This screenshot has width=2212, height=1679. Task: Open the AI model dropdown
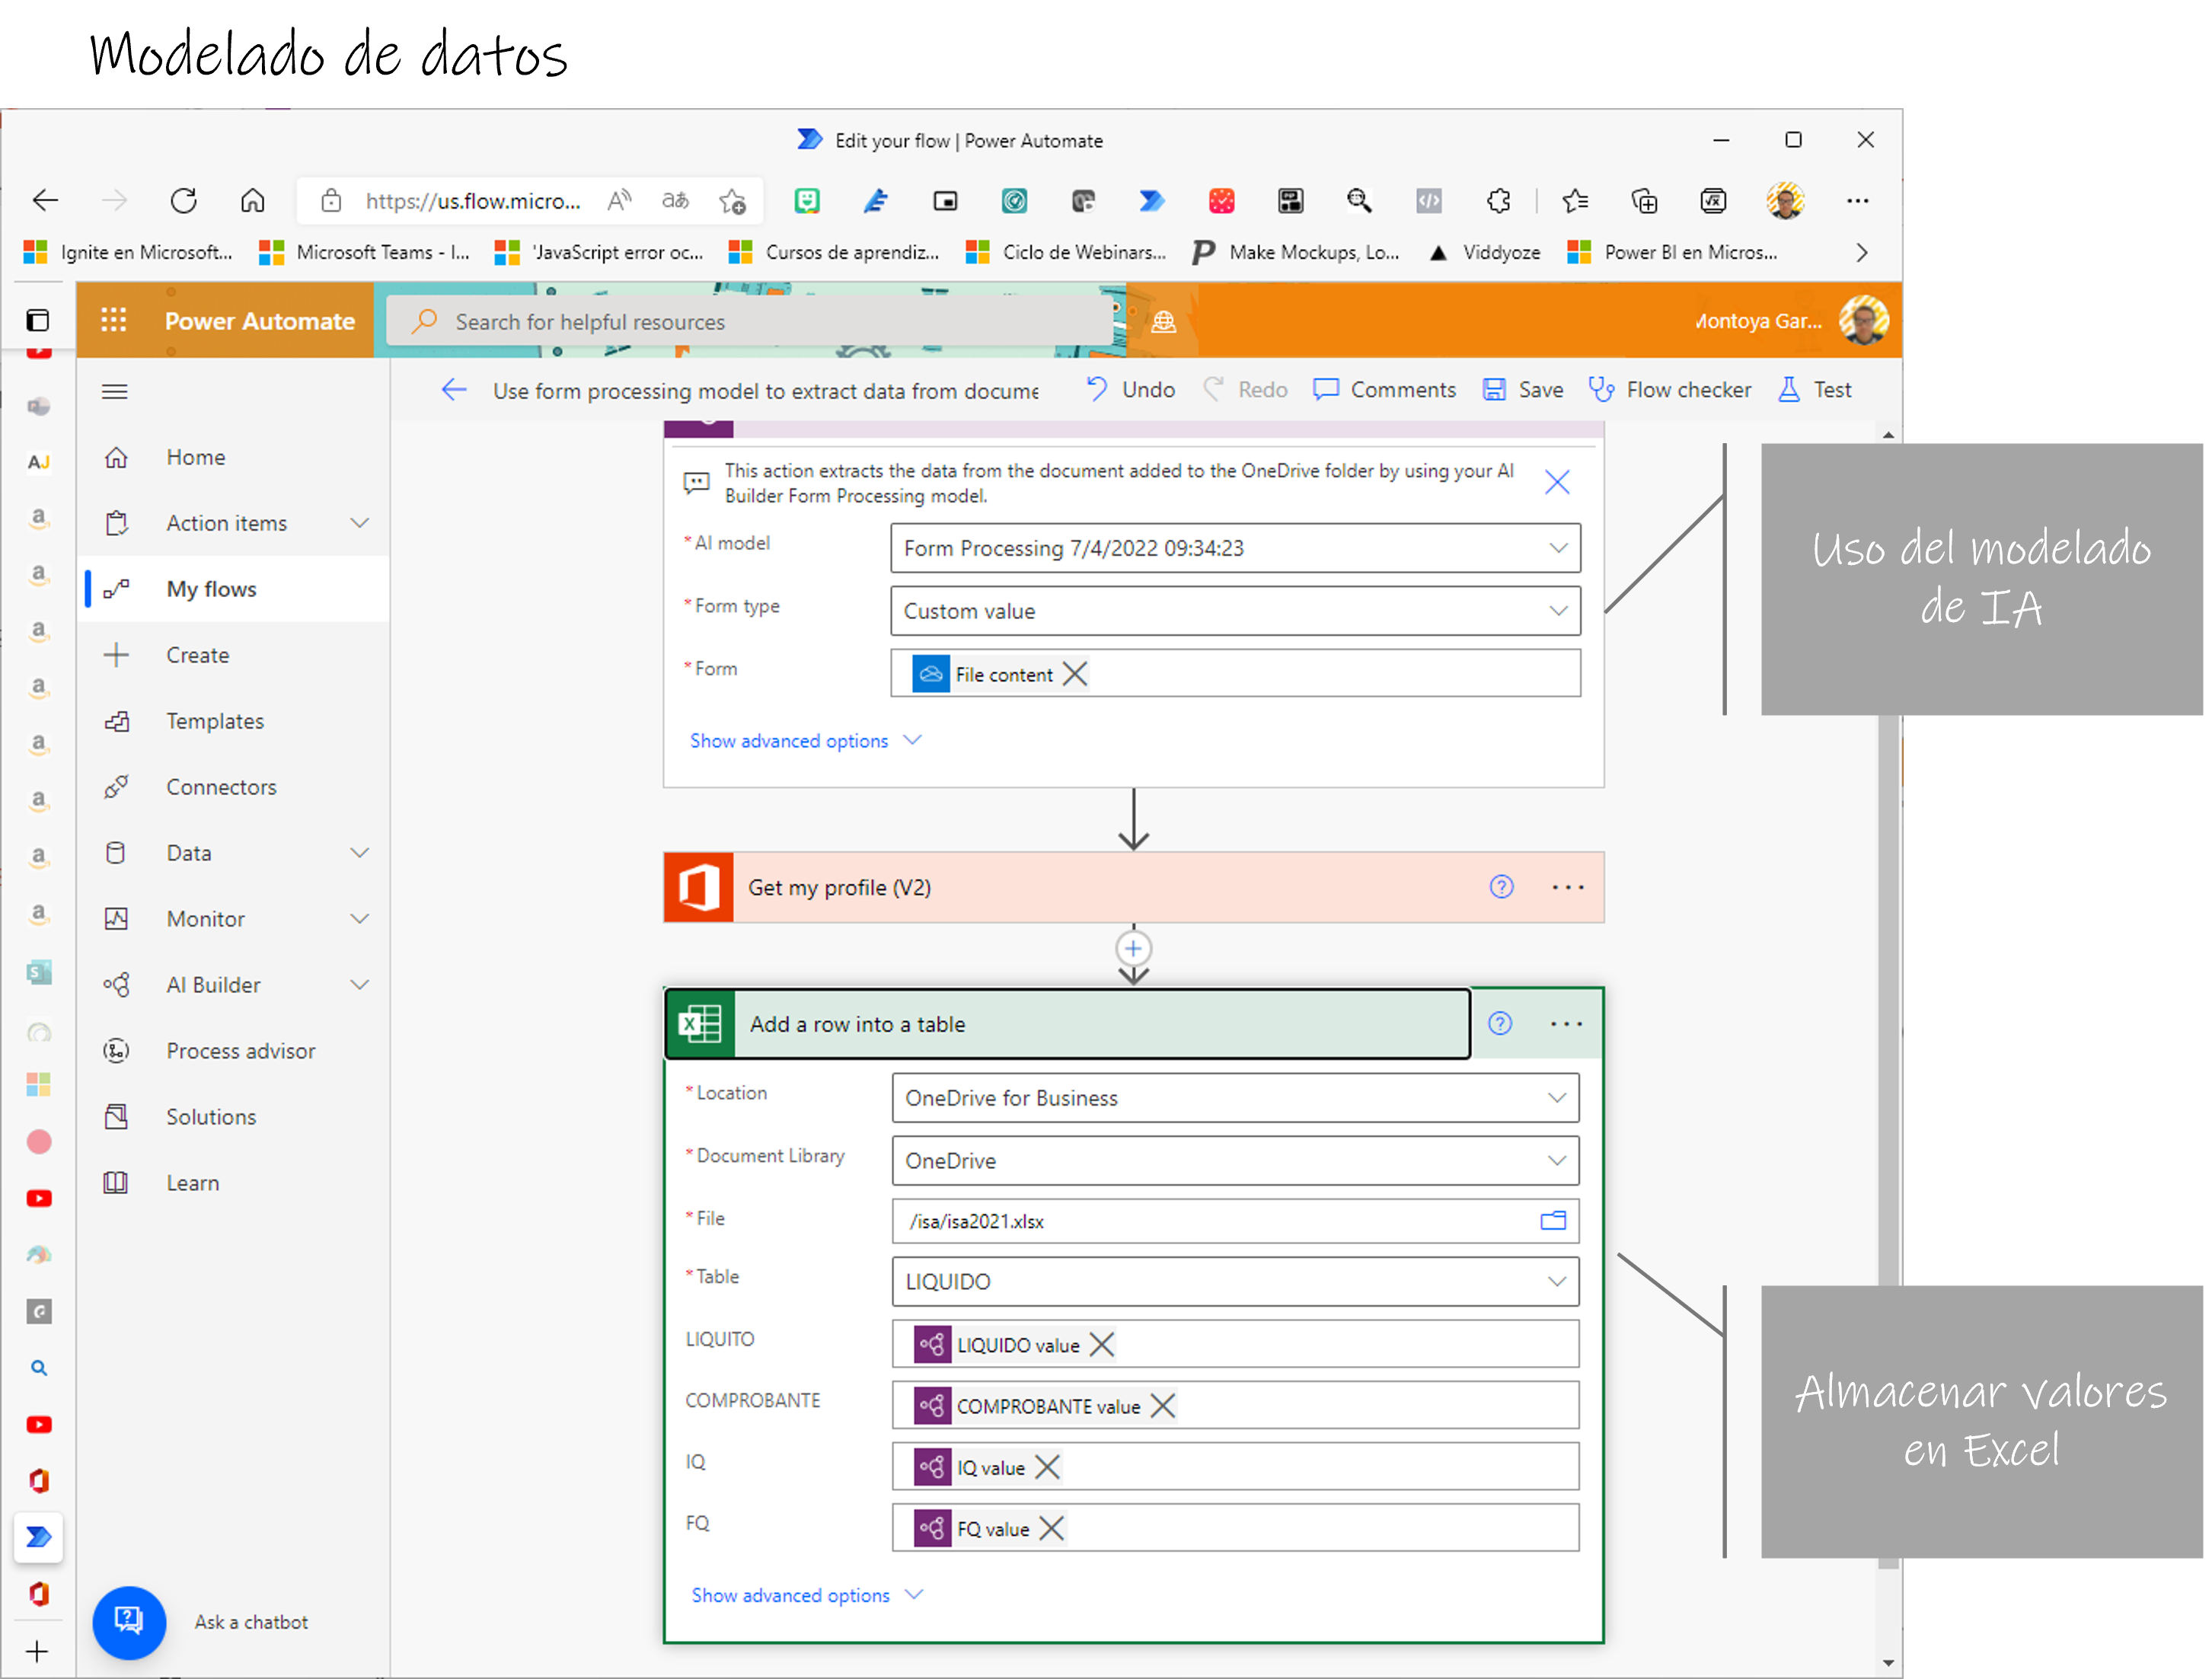point(1557,547)
